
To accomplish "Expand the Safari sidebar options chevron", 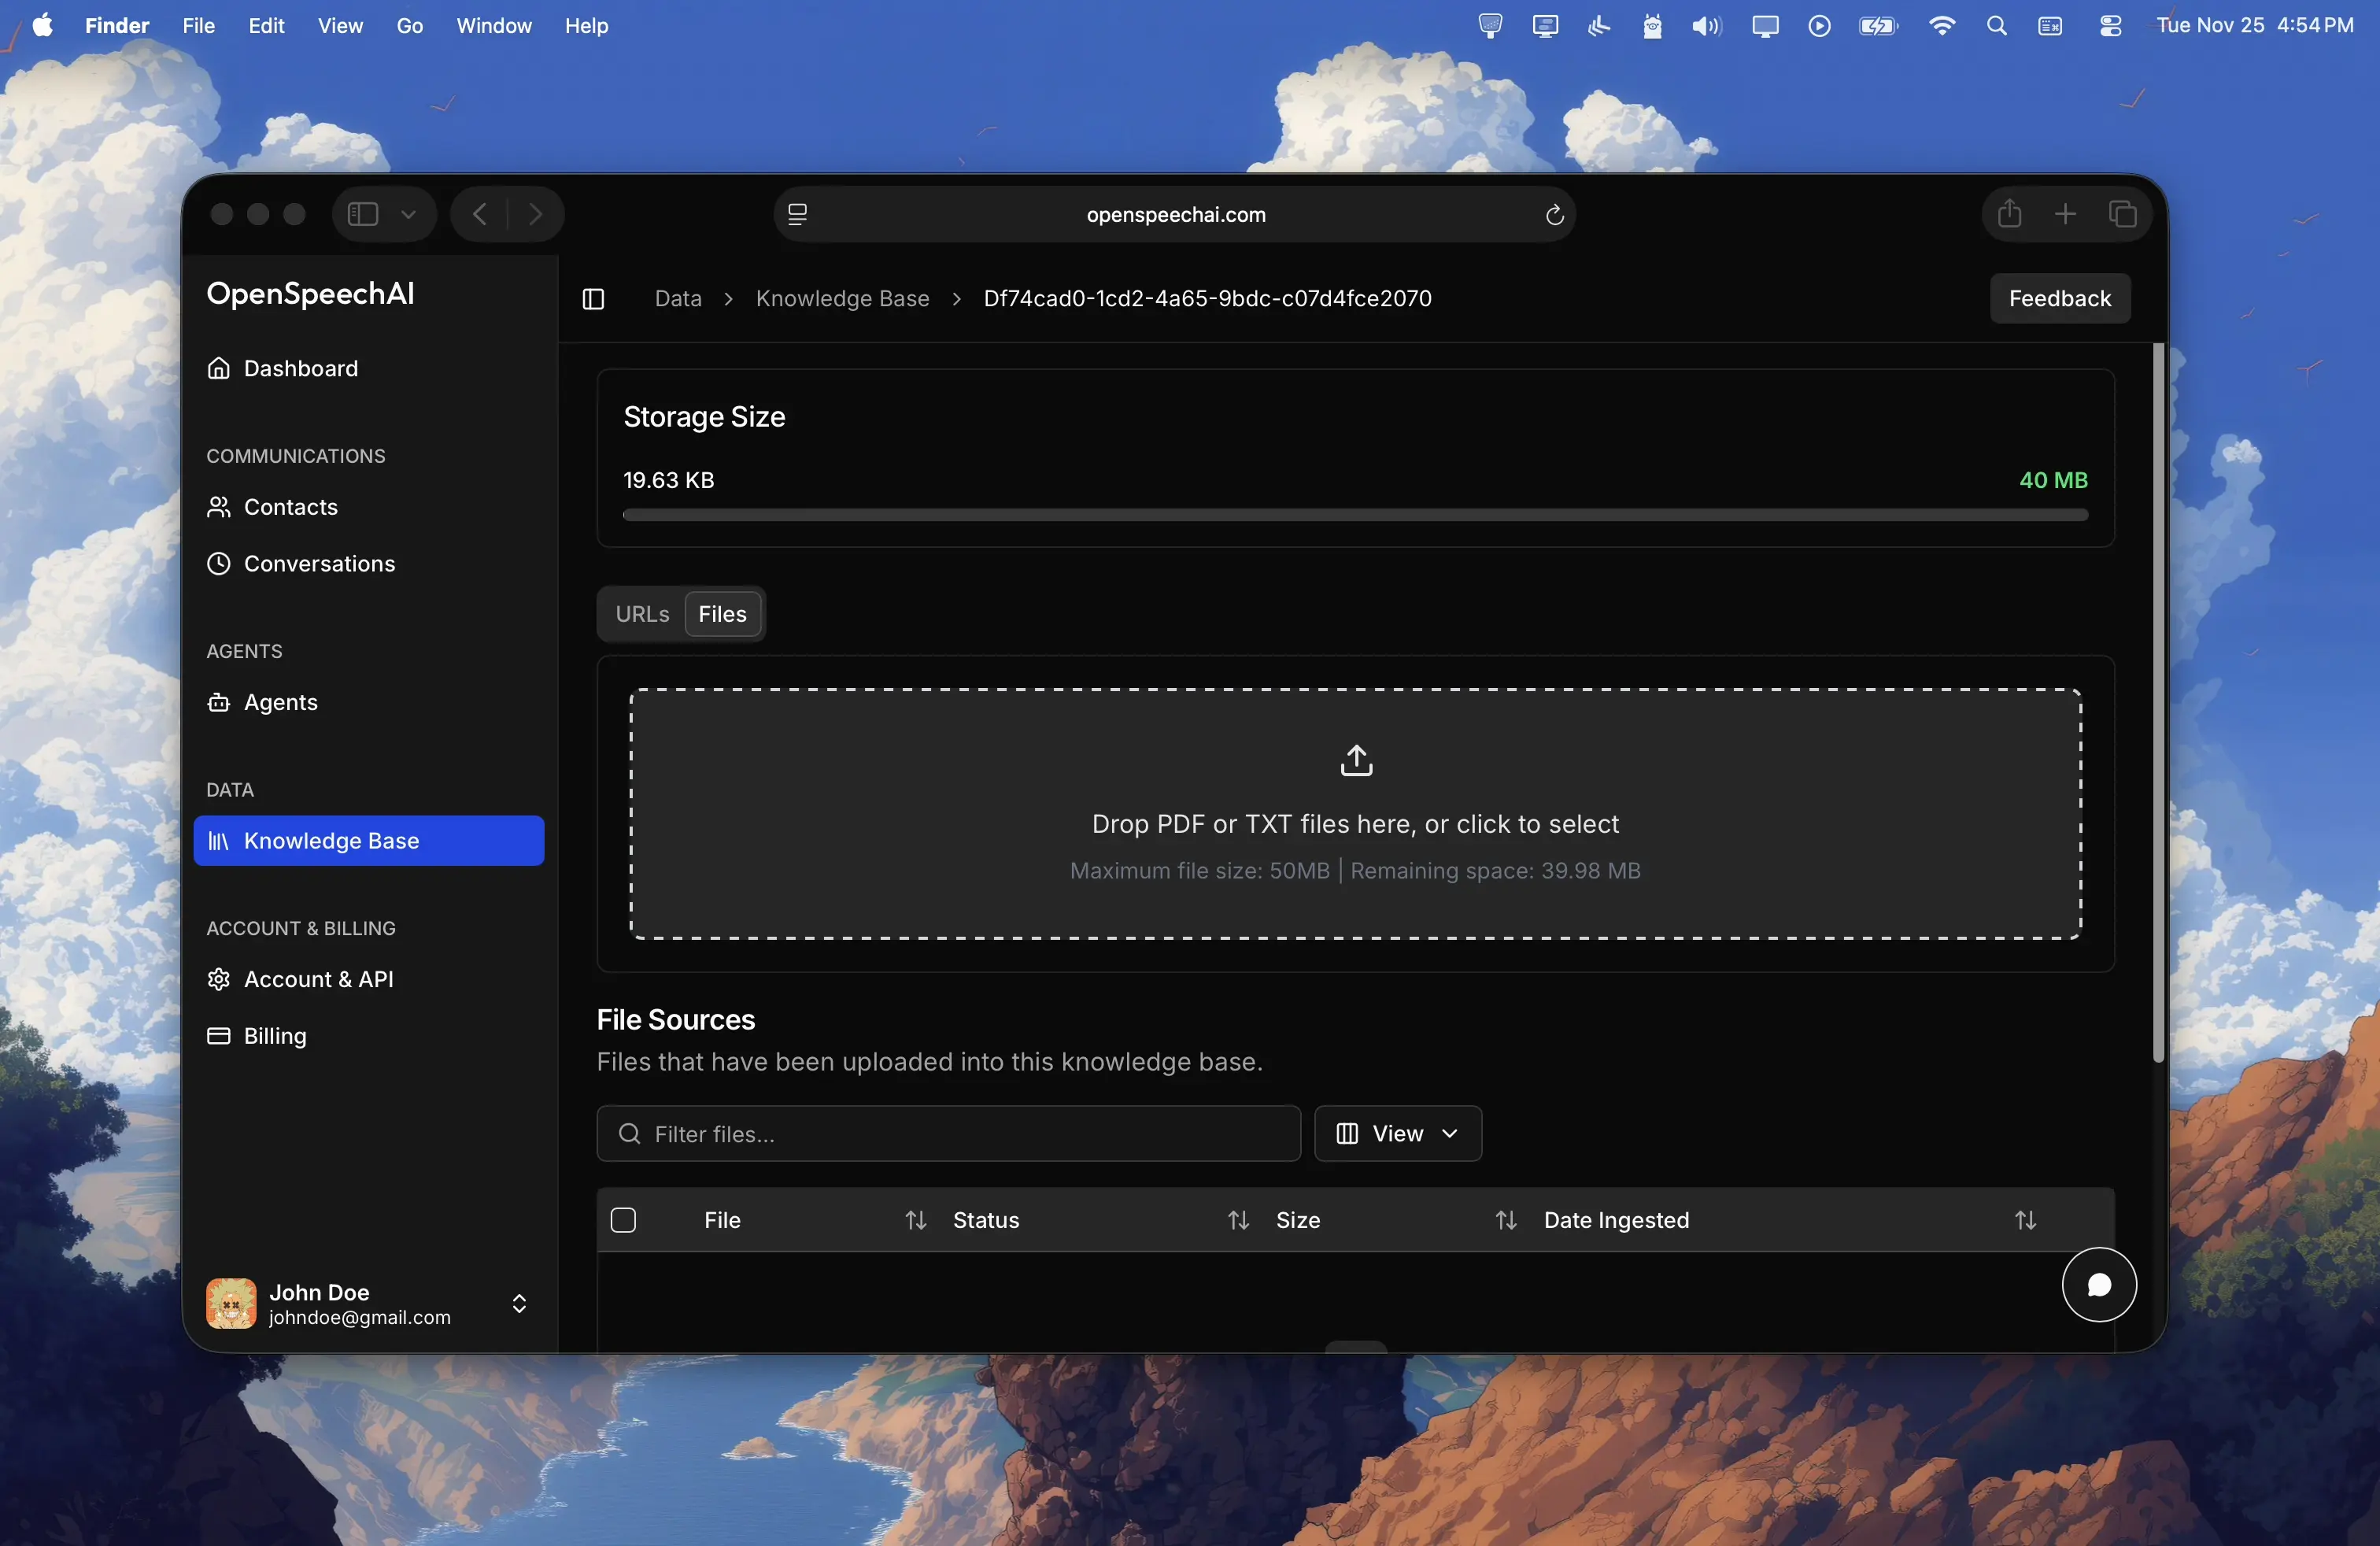I will pos(408,214).
